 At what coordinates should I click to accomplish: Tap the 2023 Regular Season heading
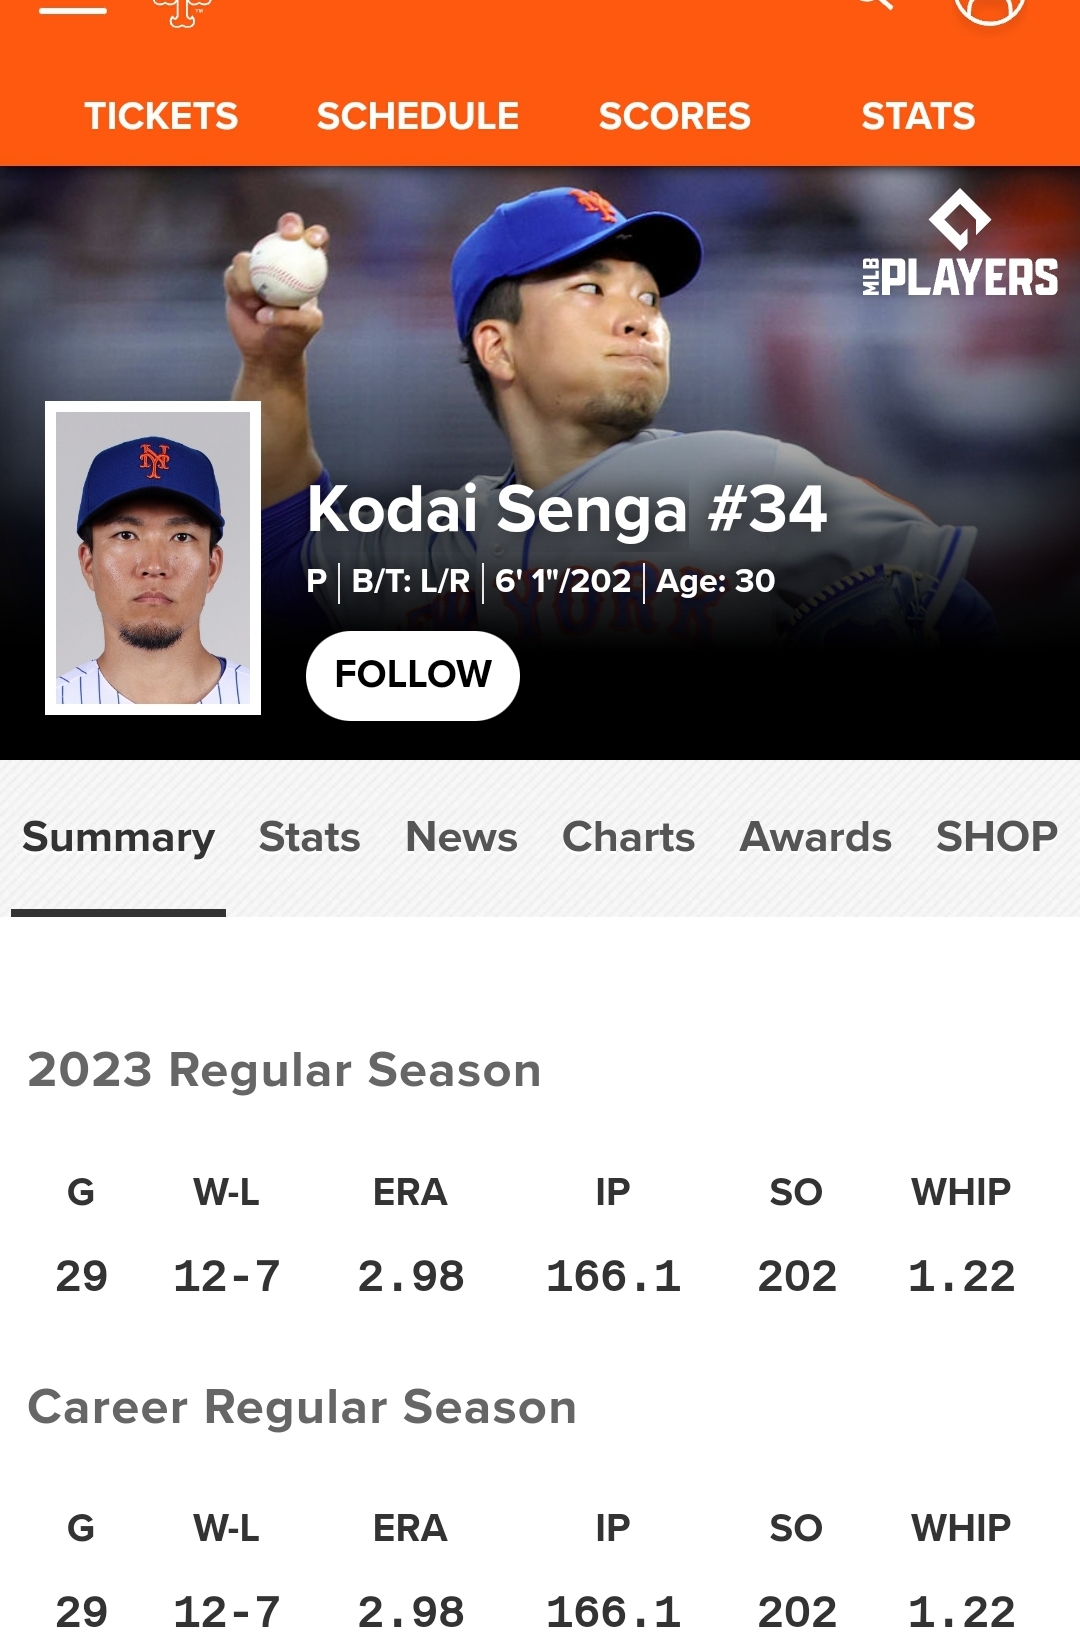pyautogui.click(x=284, y=1070)
